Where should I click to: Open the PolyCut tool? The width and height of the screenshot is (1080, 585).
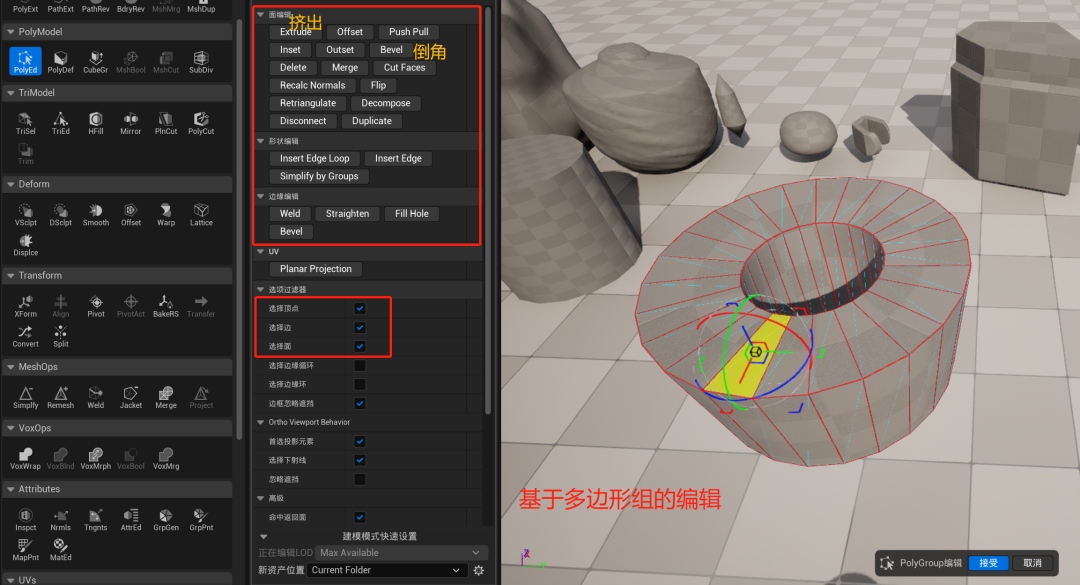coord(200,123)
